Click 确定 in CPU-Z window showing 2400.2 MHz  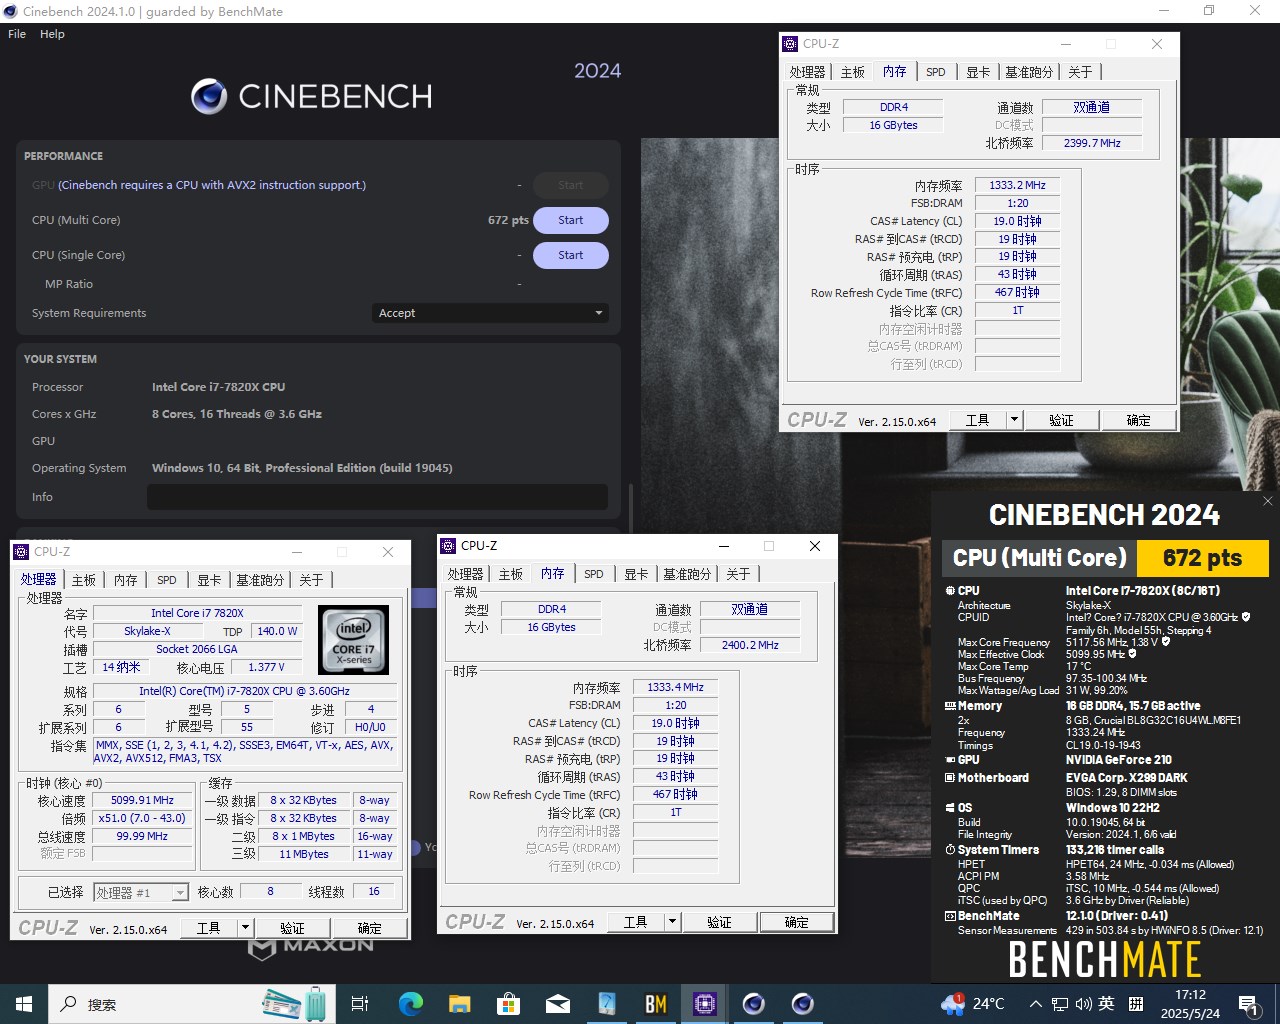point(797,922)
